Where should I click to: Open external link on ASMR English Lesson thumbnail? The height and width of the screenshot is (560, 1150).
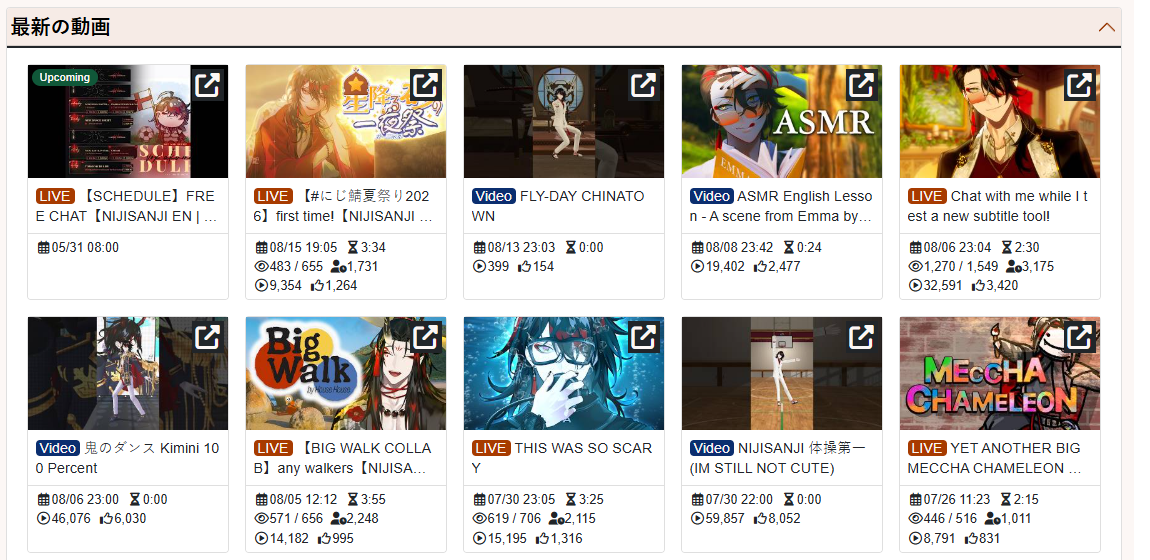point(861,85)
